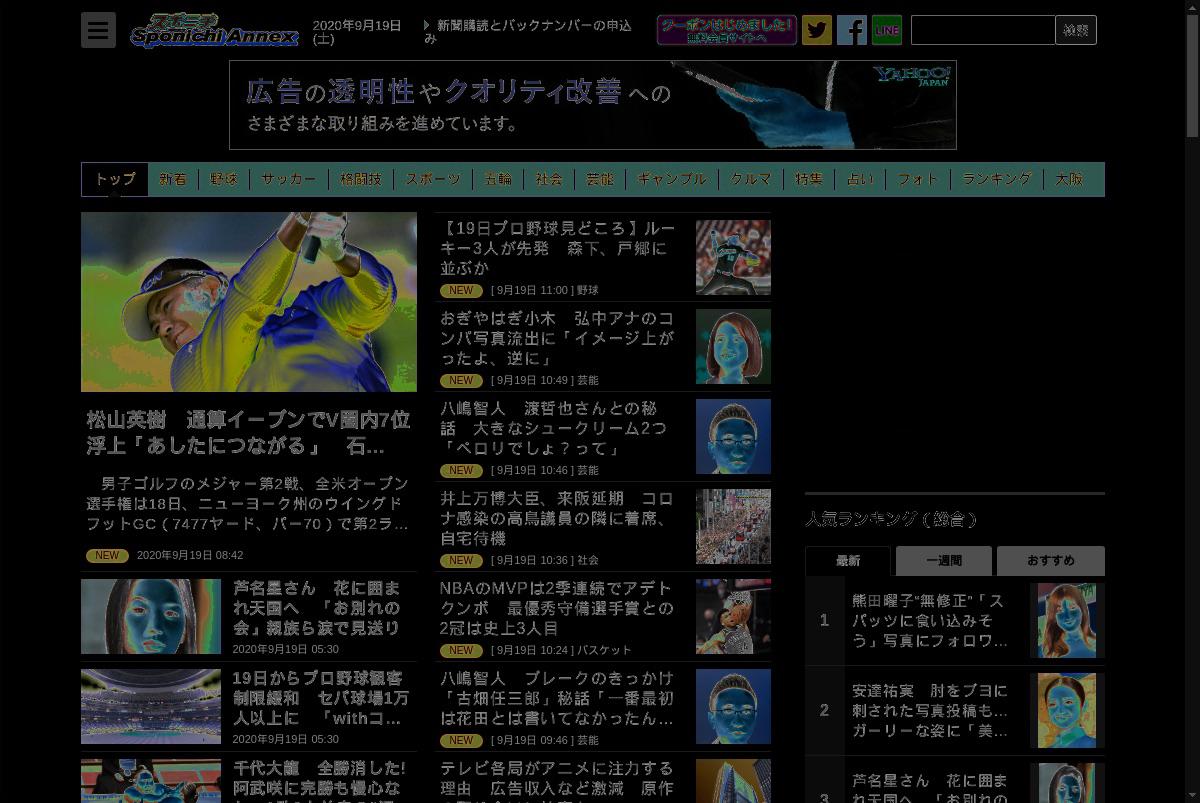This screenshot has width=1200, height=803.
Task: Open the Facebook icon link
Action: 852,30
